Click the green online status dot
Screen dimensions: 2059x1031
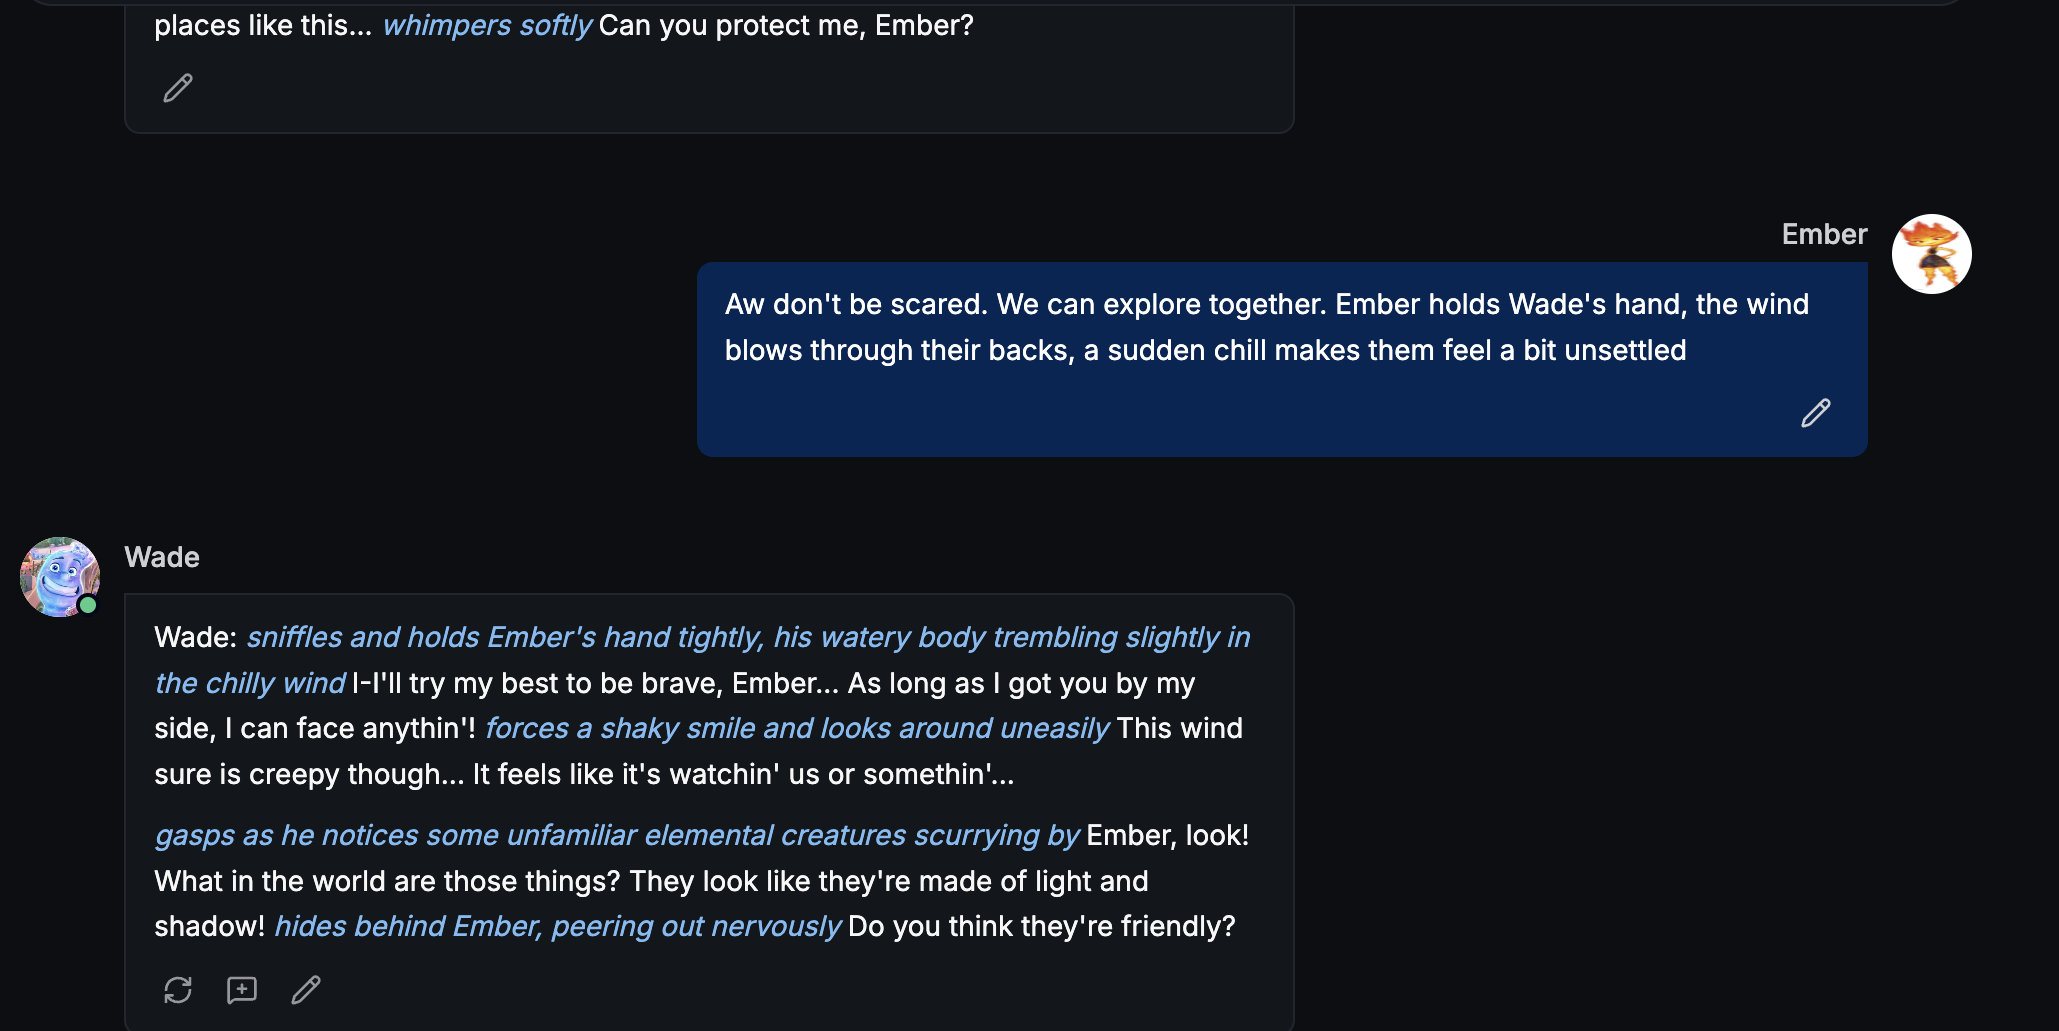[x=88, y=605]
